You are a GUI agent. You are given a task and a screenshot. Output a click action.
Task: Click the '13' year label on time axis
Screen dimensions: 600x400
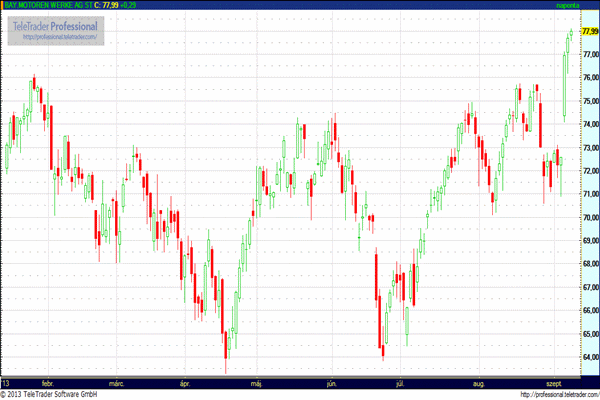point(6,382)
